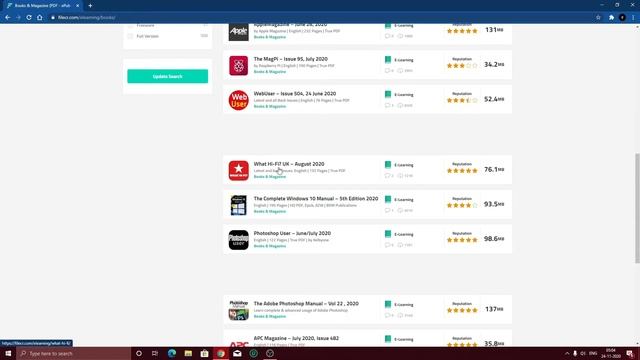Open 'WebUser – Issue 504, 24 June 2020' title
Screen dimensions: 640x360
pyautogui.click(x=295, y=93)
